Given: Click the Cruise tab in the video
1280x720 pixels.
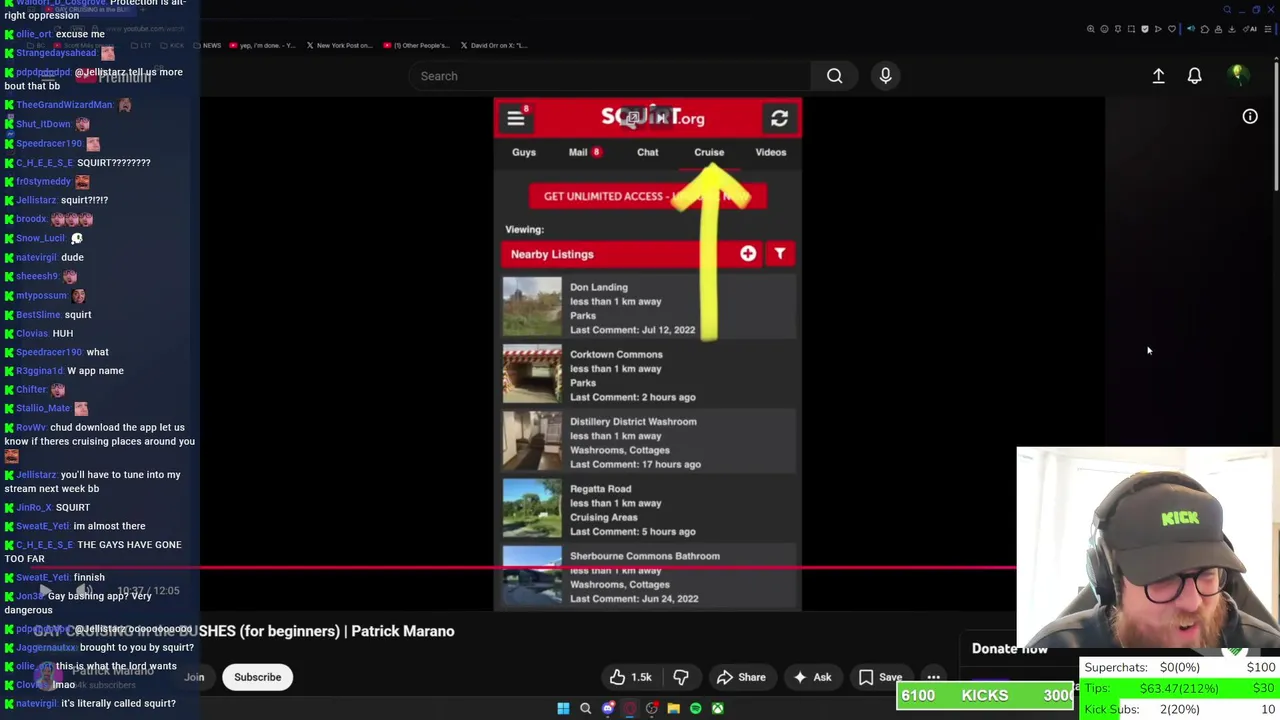Looking at the screenshot, I should coord(709,152).
